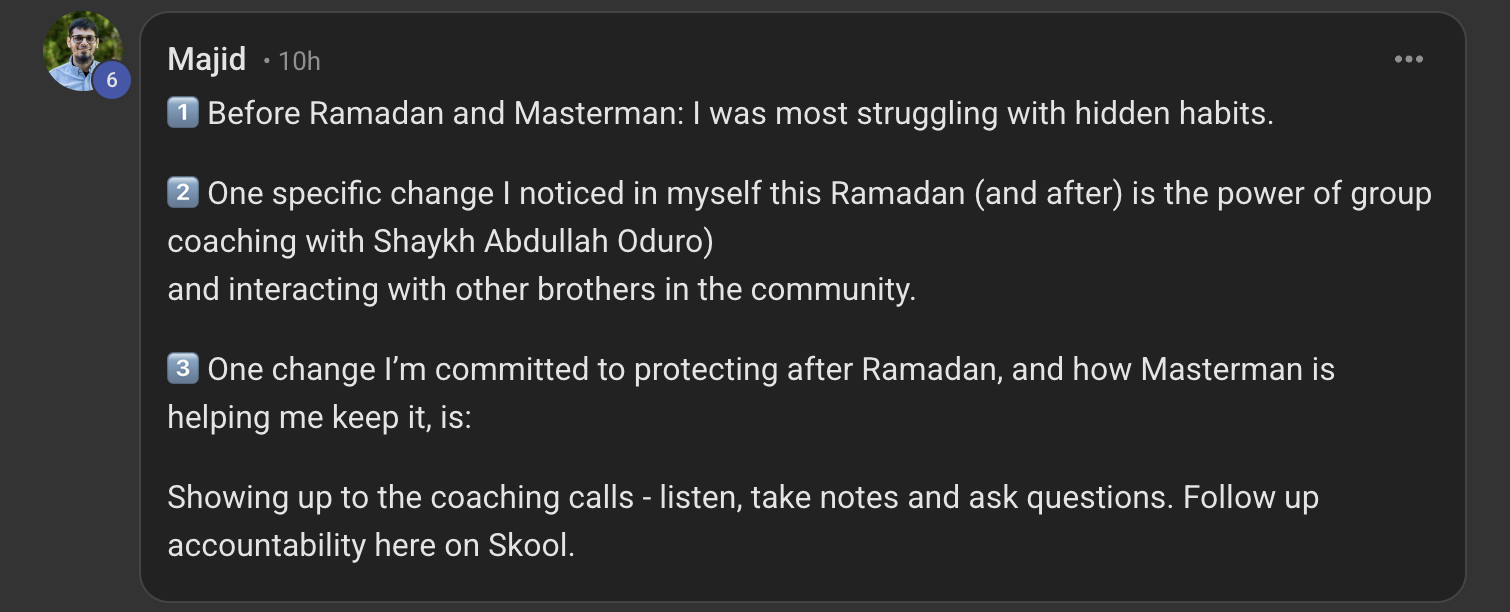Click the number 2 emoji icon

point(182,192)
